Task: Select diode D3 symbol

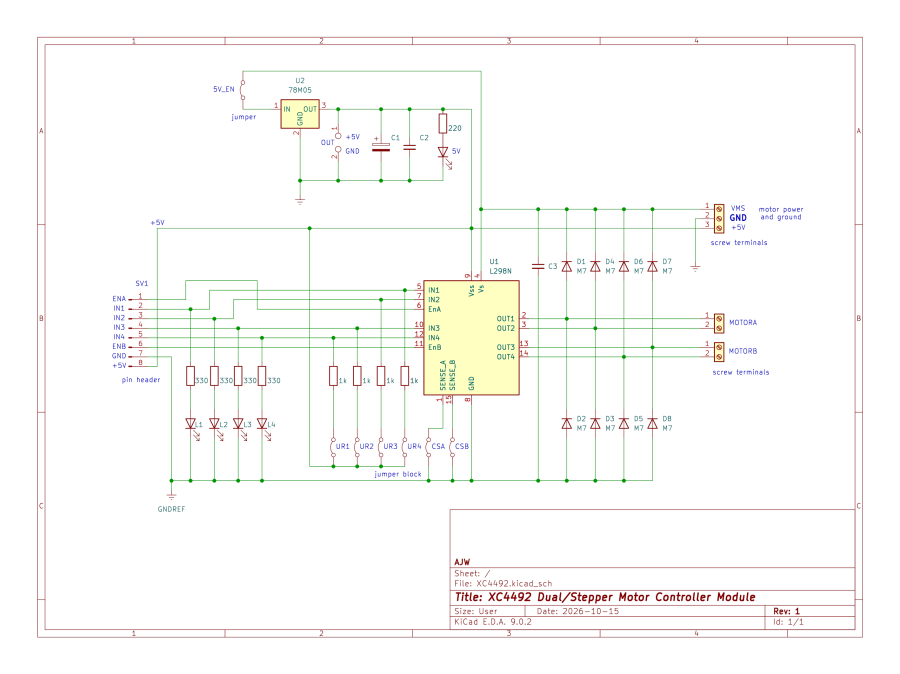Action: pyautogui.click(x=595, y=424)
